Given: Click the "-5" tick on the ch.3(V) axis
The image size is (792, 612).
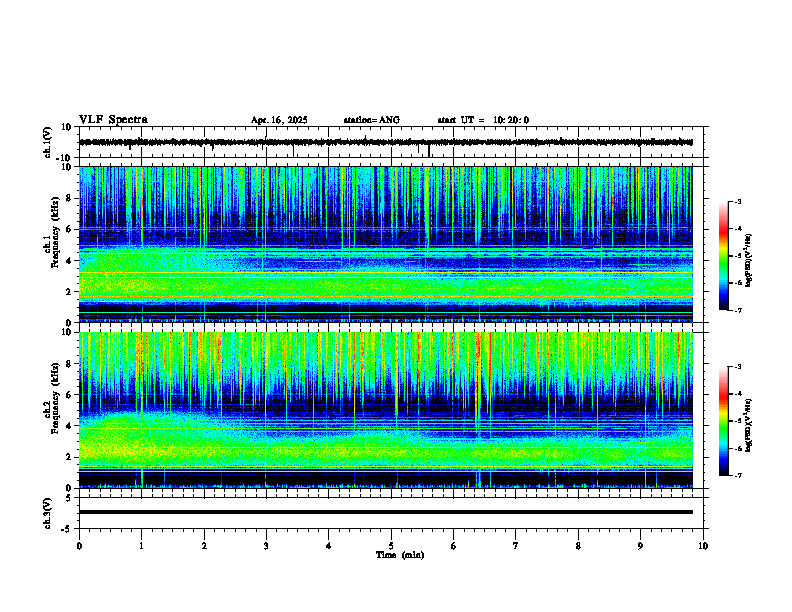Looking at the screenshot, I should [68, 529].
